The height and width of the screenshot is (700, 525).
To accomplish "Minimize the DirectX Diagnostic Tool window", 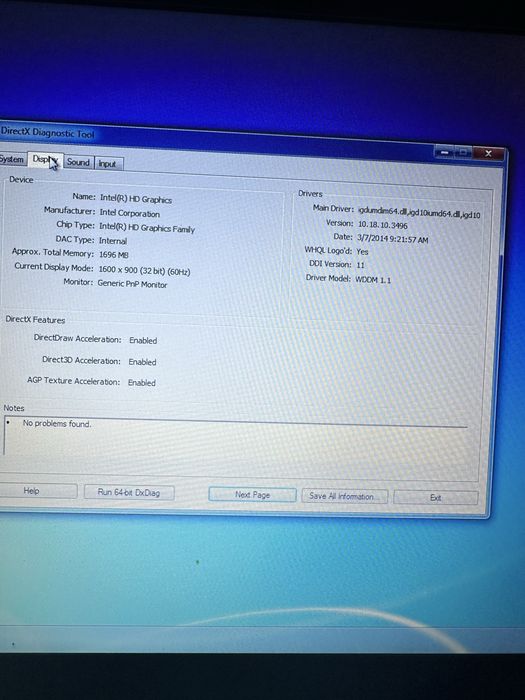I will point(444,153).
